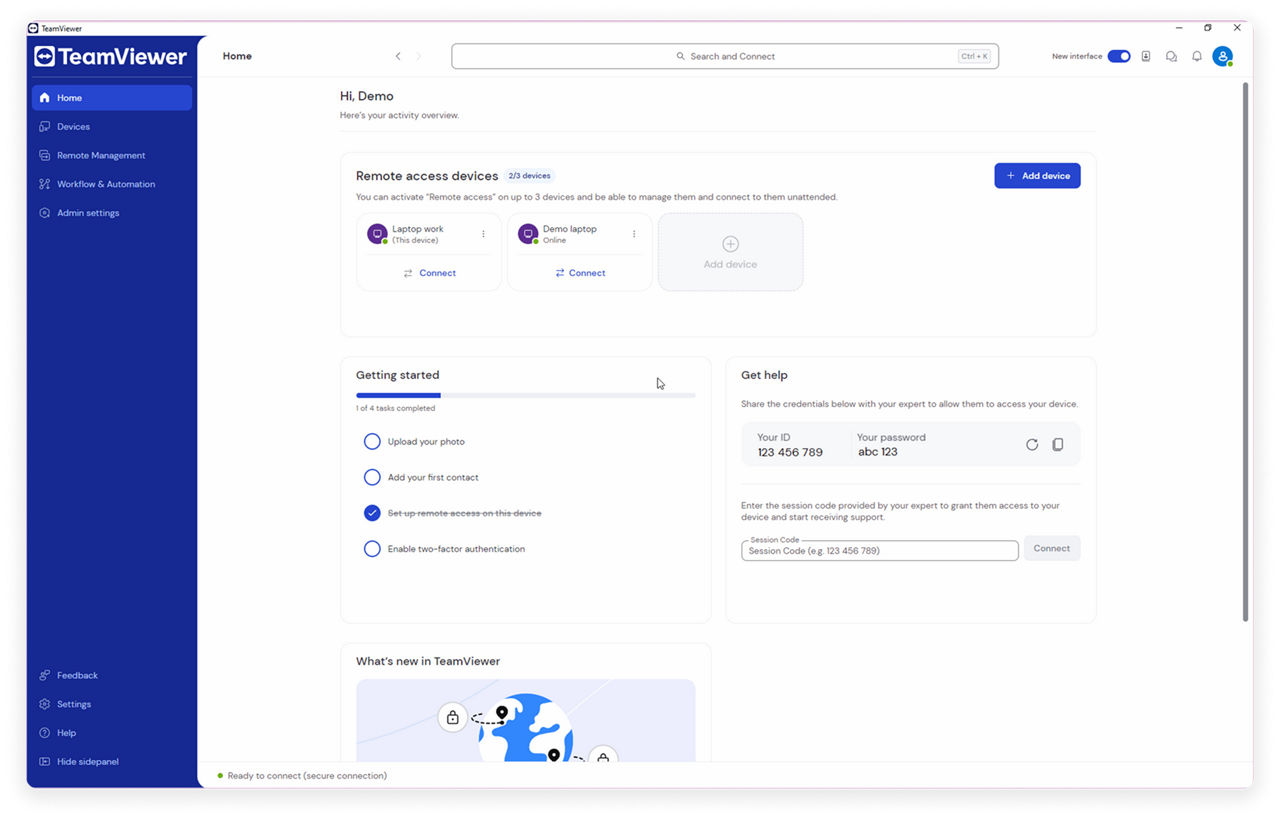Check the Add your first contact circle

[x=372, y=478]
